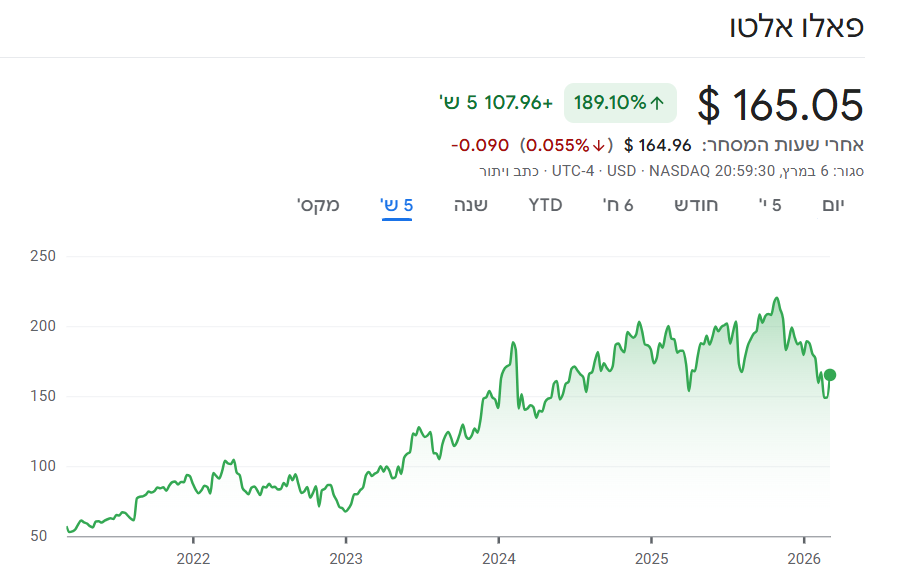Click the green endpoint dot on the chart
Screen dimensions: 911x587
829,375
